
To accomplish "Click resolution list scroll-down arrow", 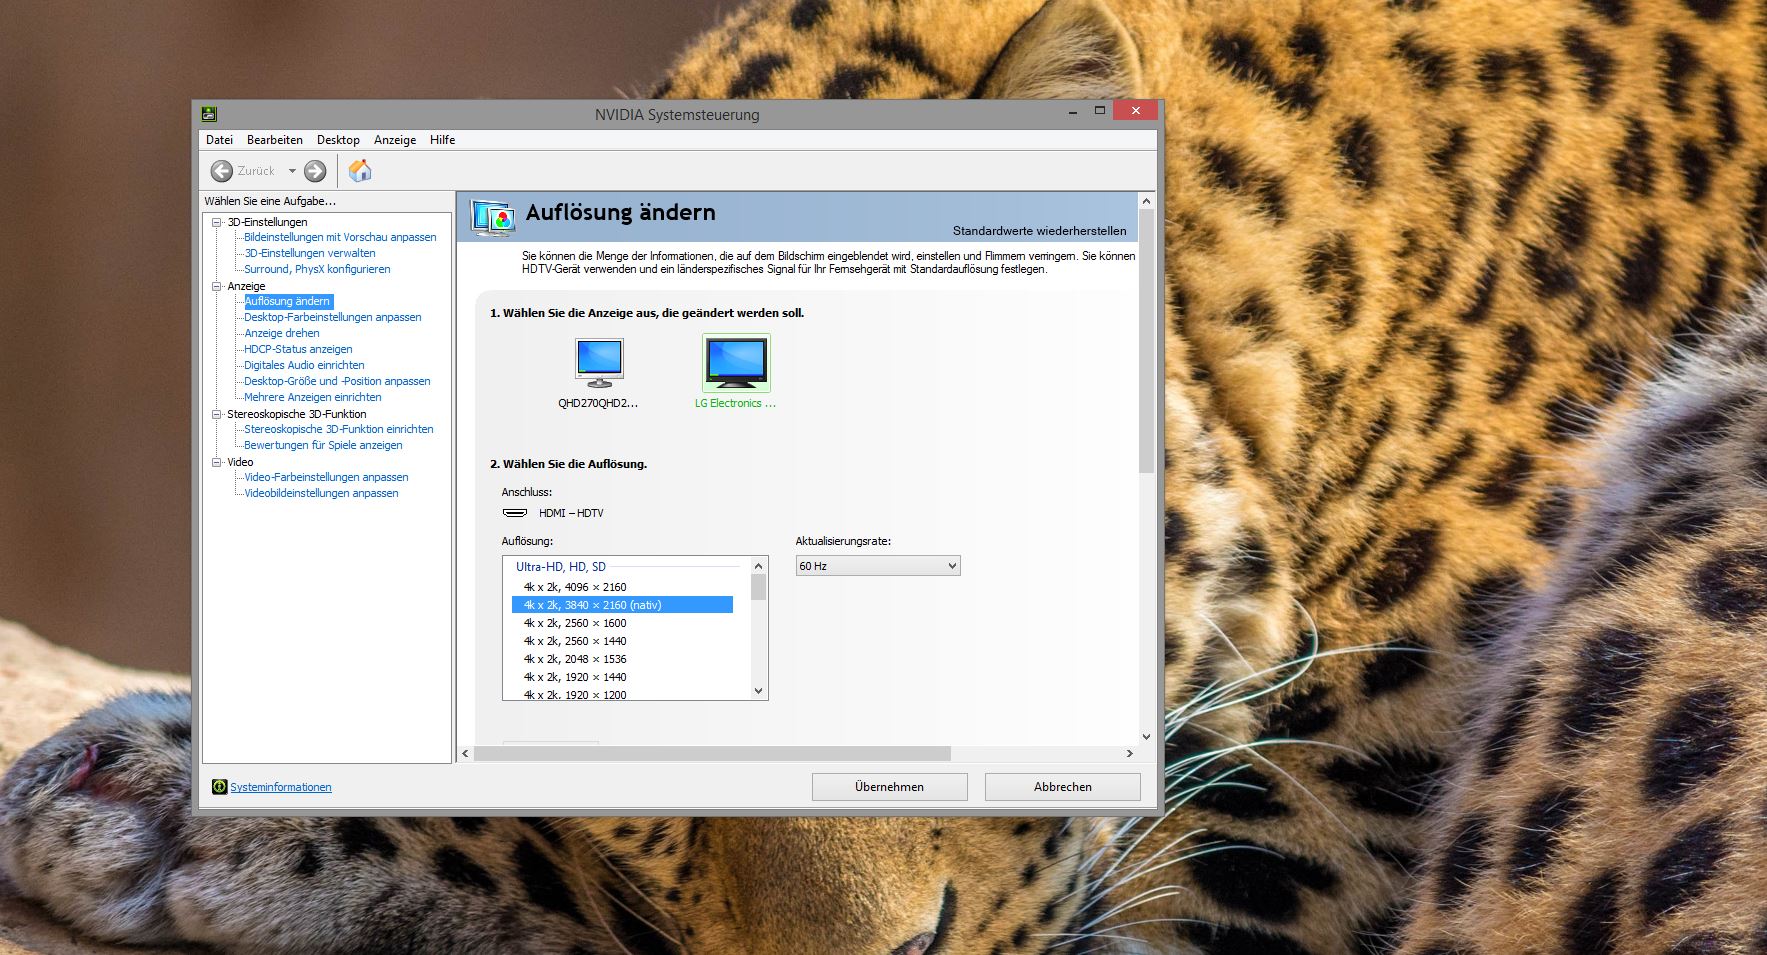I will [758, 691].
